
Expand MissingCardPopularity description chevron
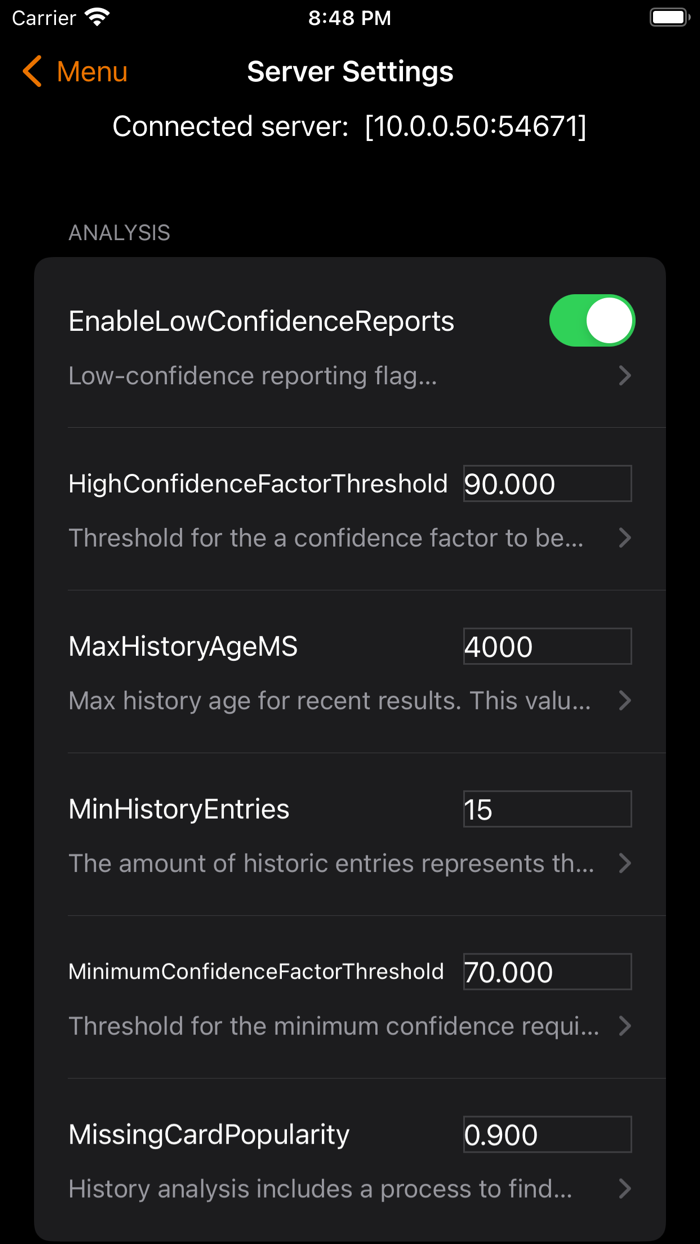click(x=625, y=1189)
